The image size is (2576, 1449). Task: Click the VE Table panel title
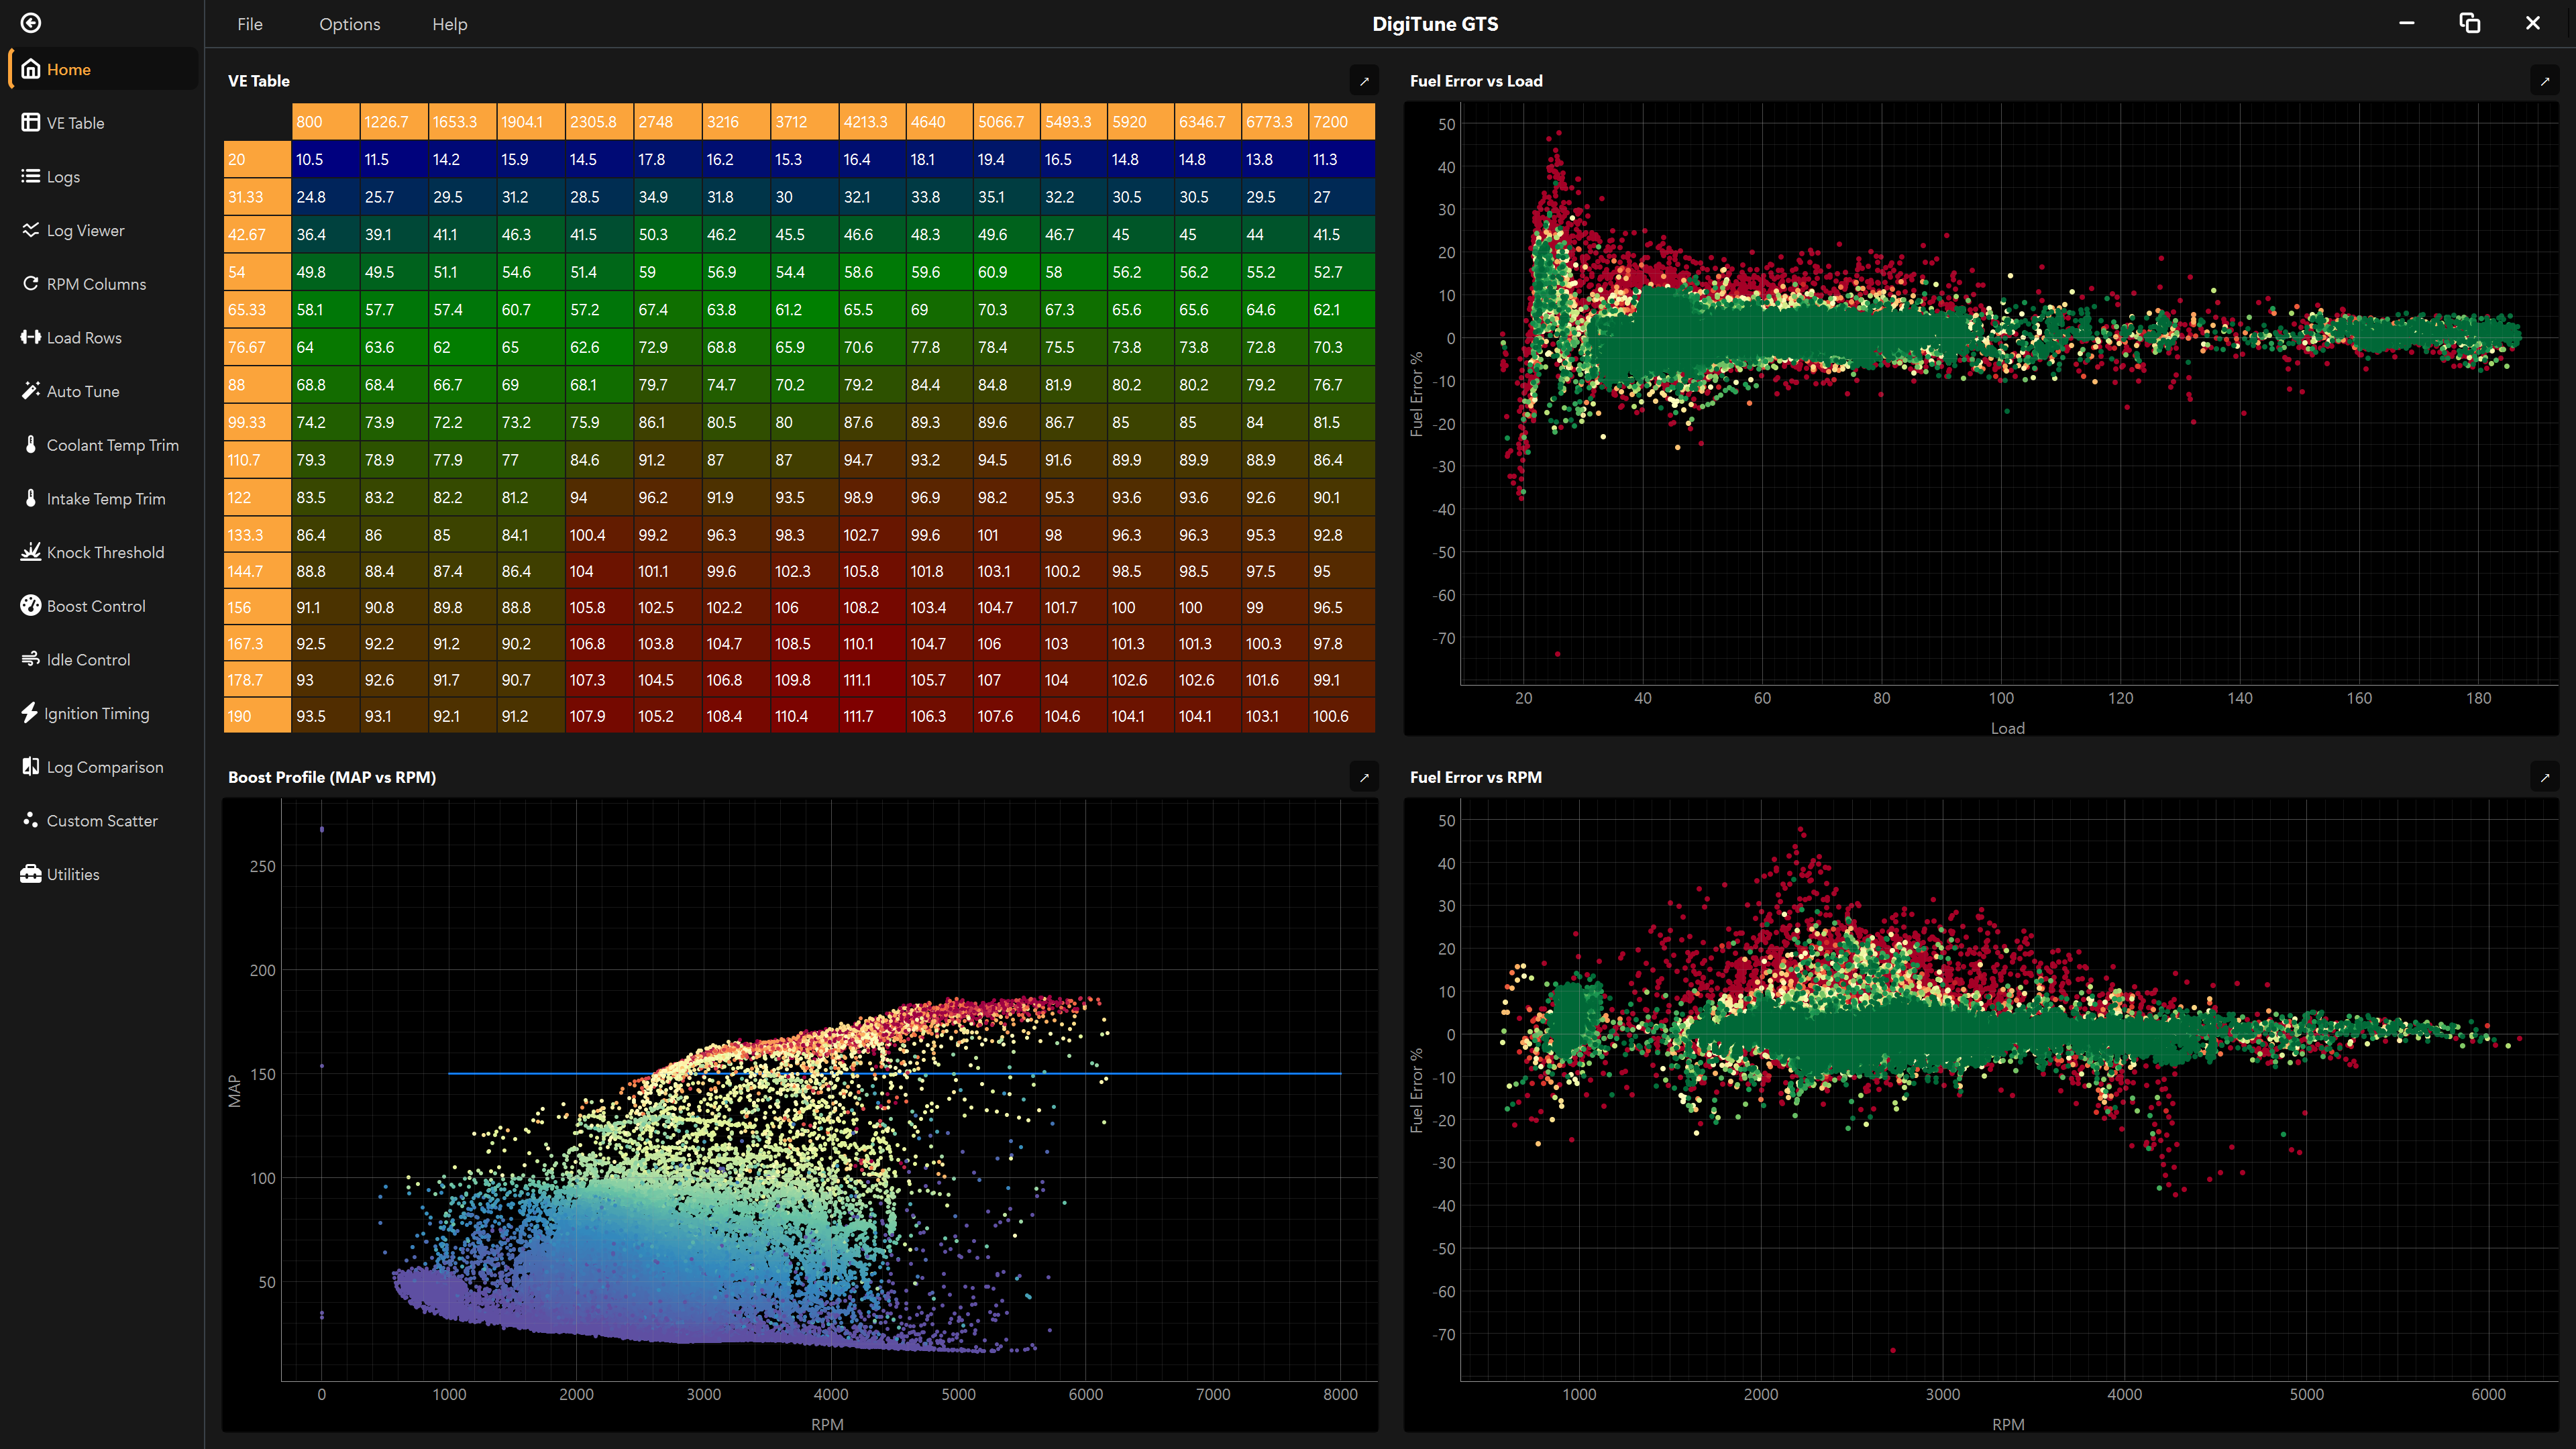[259, 81]
